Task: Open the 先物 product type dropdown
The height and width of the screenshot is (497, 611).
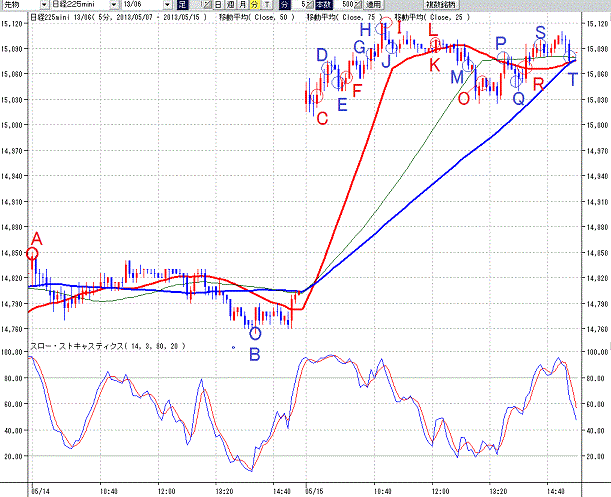Action: click(44, 5)
